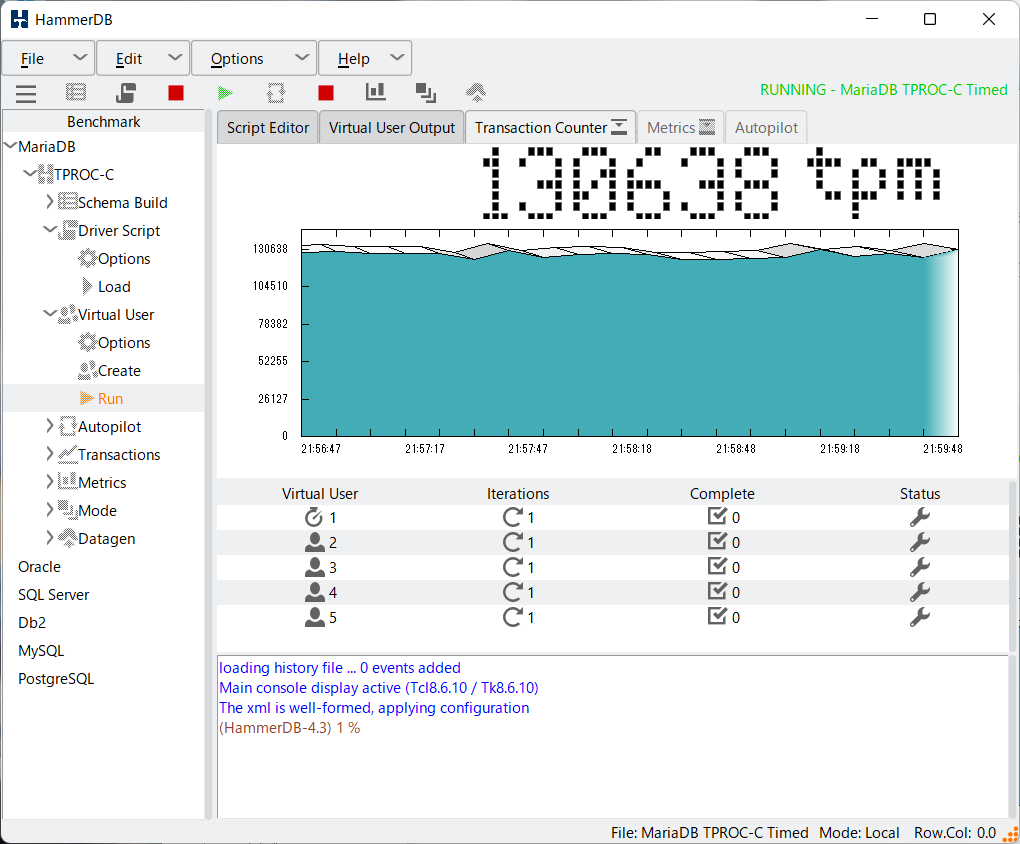Click the person icon of Virtual User 5
This screenshot has height=844, width=1020.
tap(314, 617)
